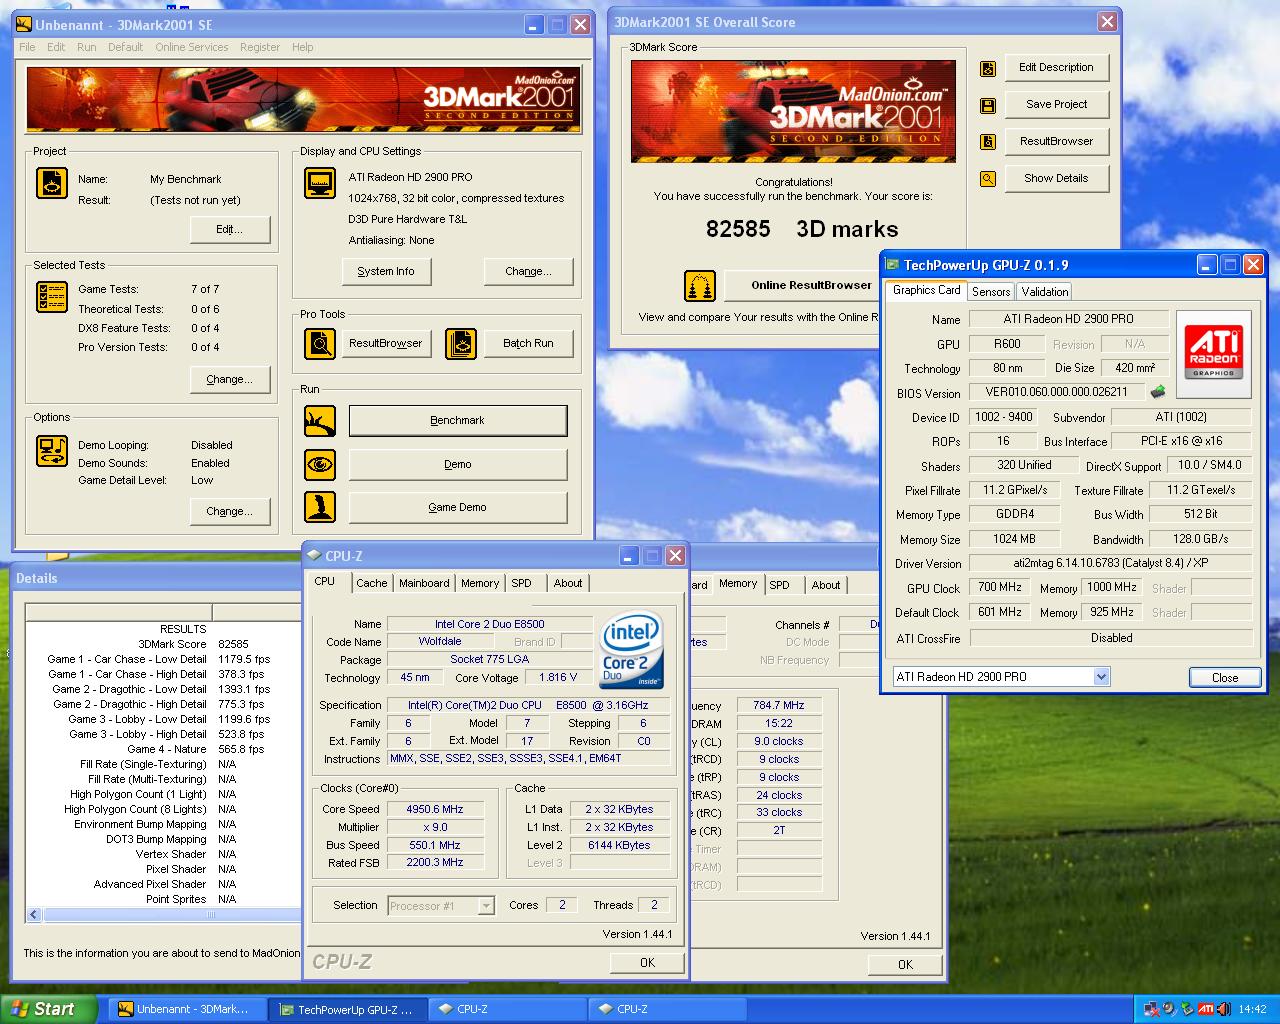Open the File menu in 3DMark2001
This screenshot has width=1280, height=1024.
click(27, 47)
